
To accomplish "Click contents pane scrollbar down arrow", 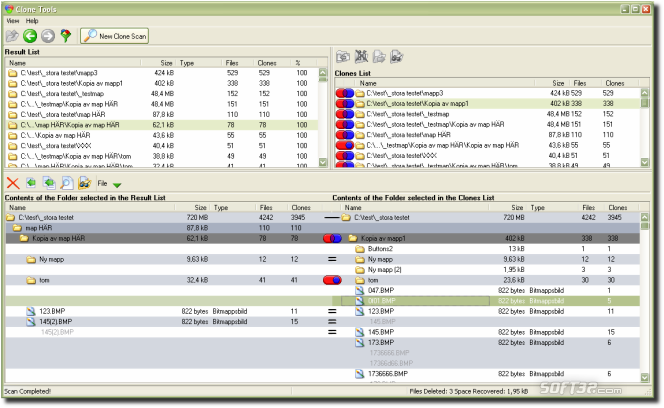I will pos(645,377).
